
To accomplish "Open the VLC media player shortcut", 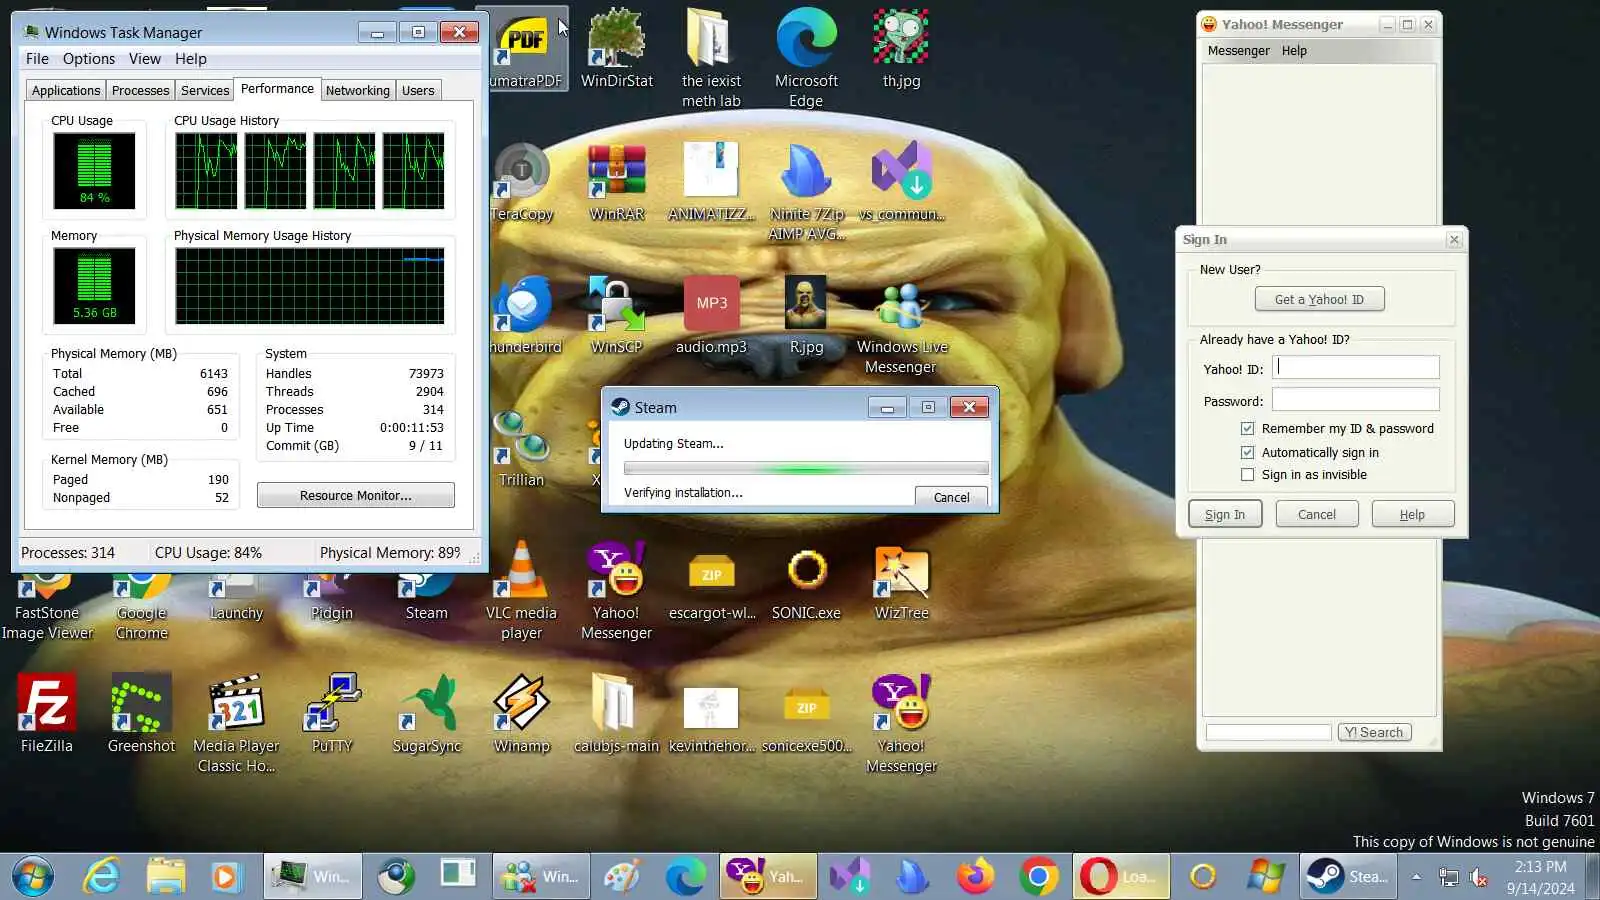I will 521,590.
